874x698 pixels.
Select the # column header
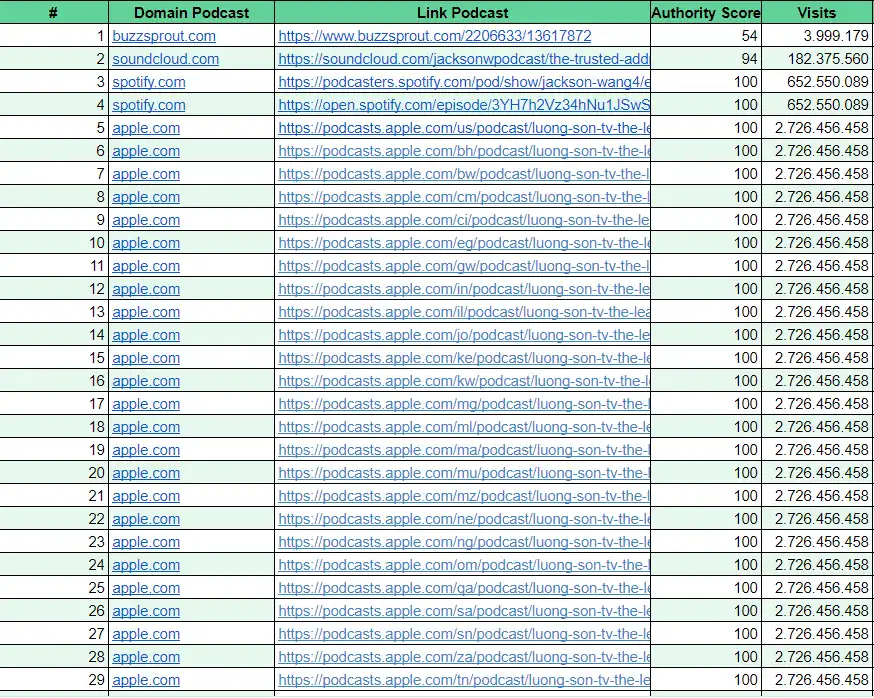54,12
